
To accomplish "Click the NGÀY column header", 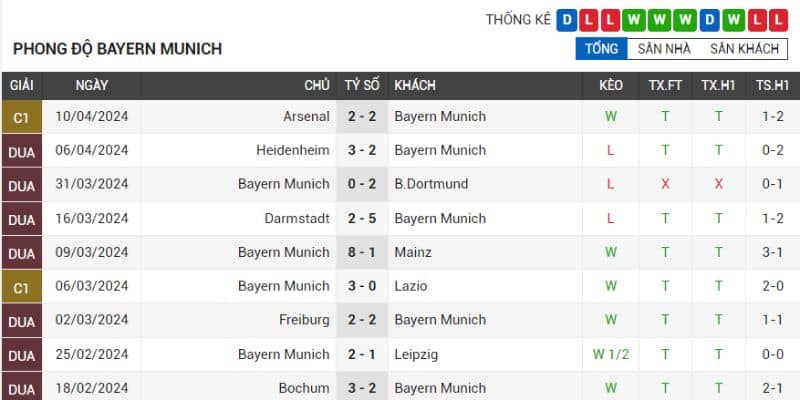I will point(92,86).
